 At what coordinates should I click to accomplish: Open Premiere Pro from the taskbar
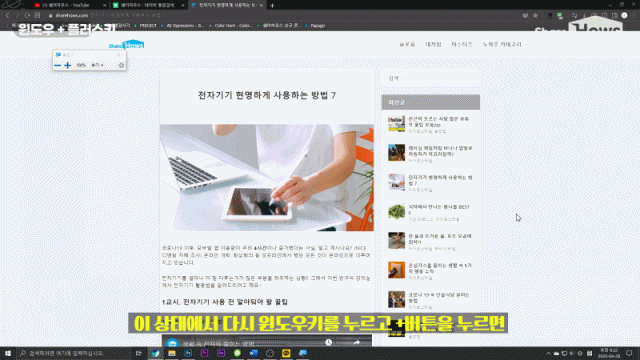tap(204, 353)
